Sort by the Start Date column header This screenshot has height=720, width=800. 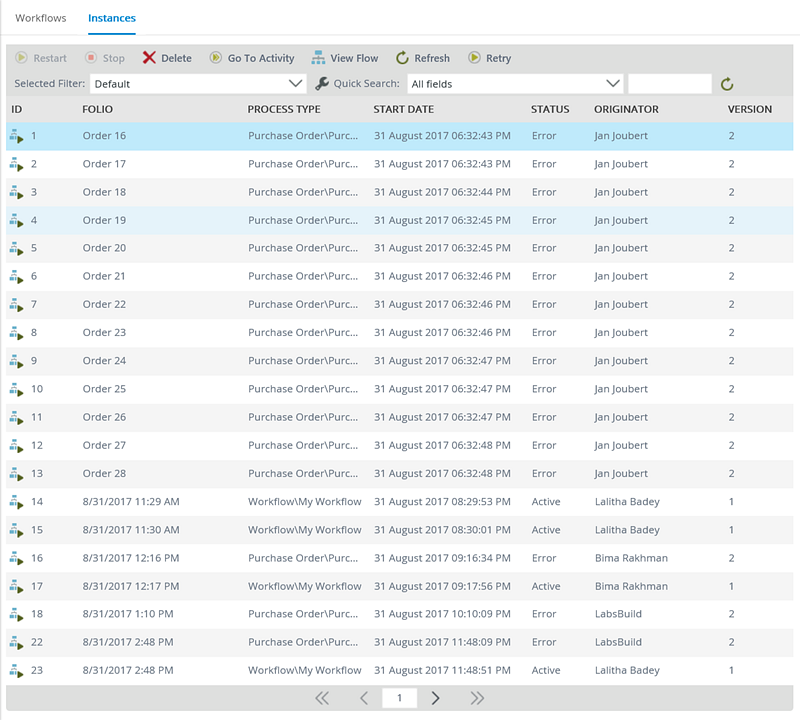pos(402,109)
